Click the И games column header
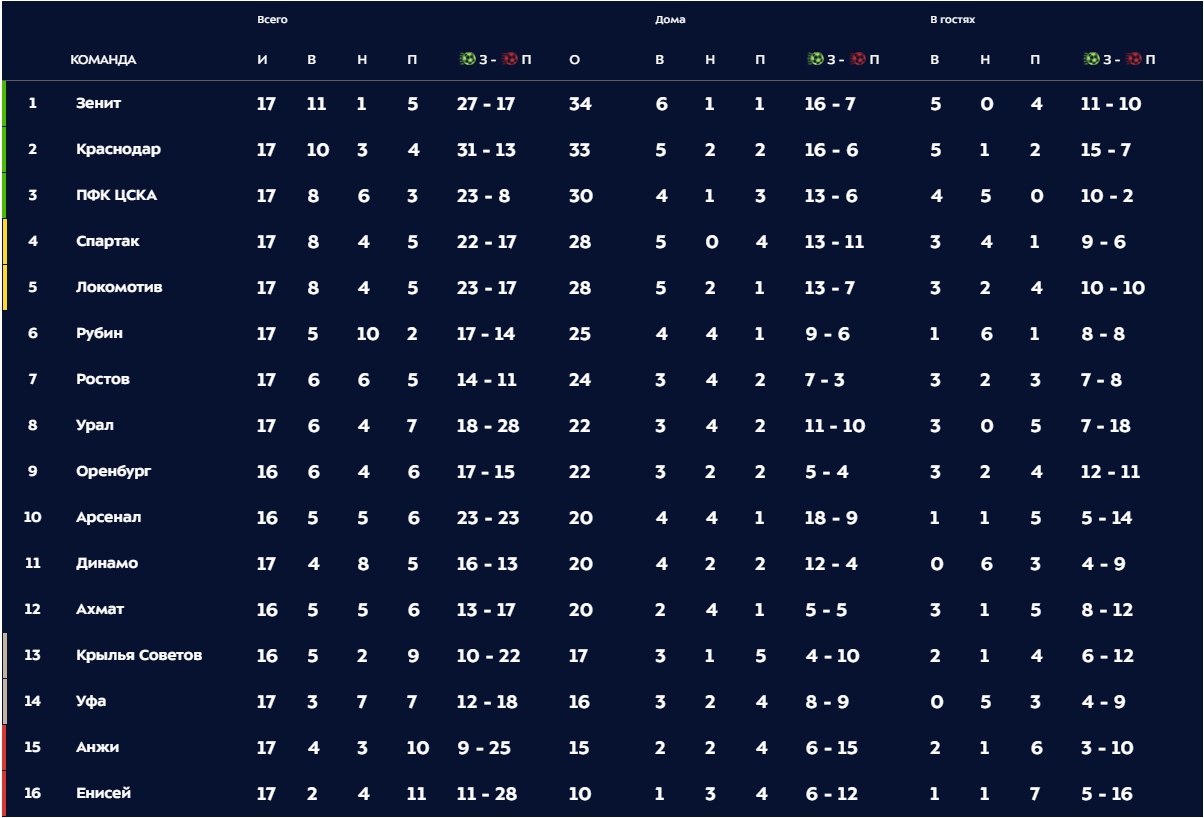 pyautogui.click(x=262, y=60)
